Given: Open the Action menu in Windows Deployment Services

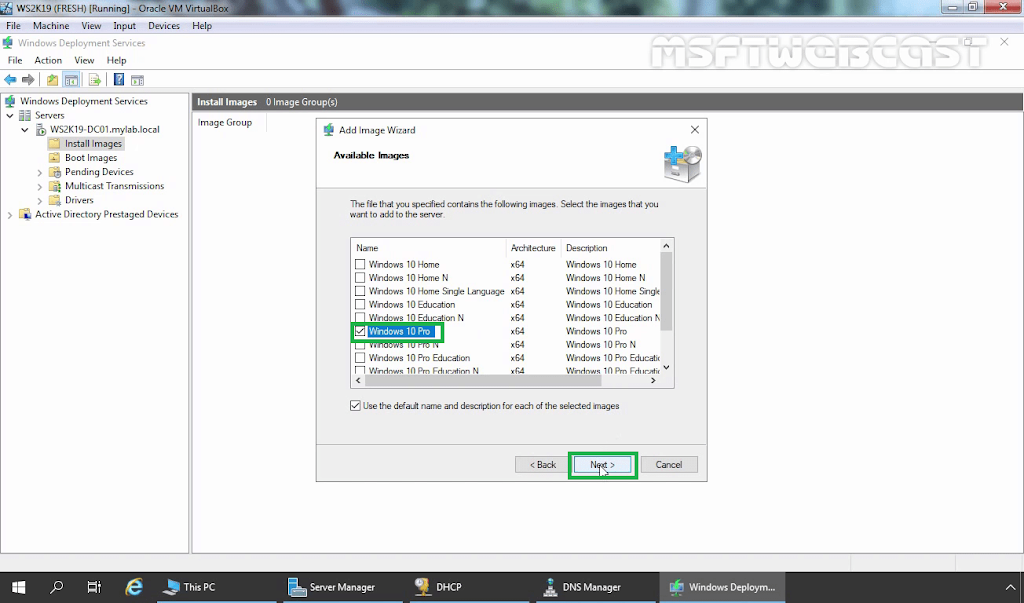Looking at the screenshot, I should coord(48,60).
